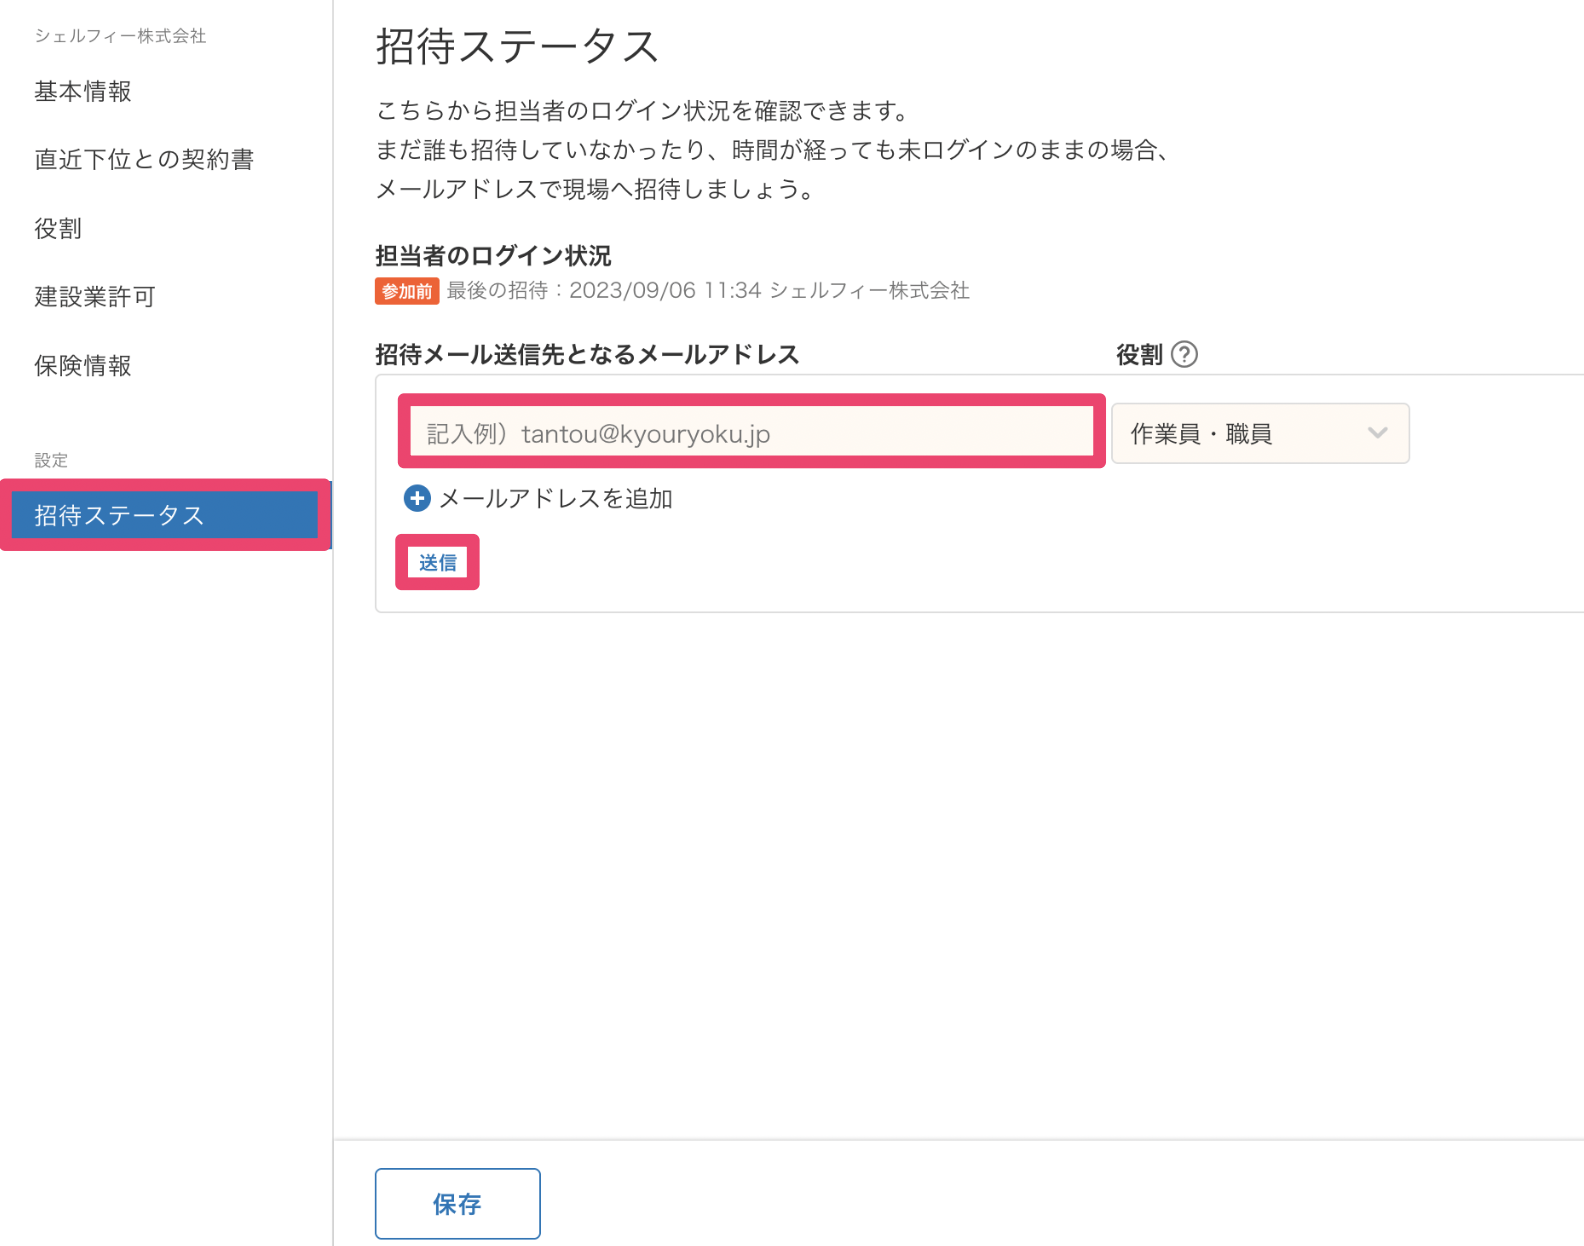
Task: Navigate to 保険情報 in the sidebar
Action: point(83,366)
